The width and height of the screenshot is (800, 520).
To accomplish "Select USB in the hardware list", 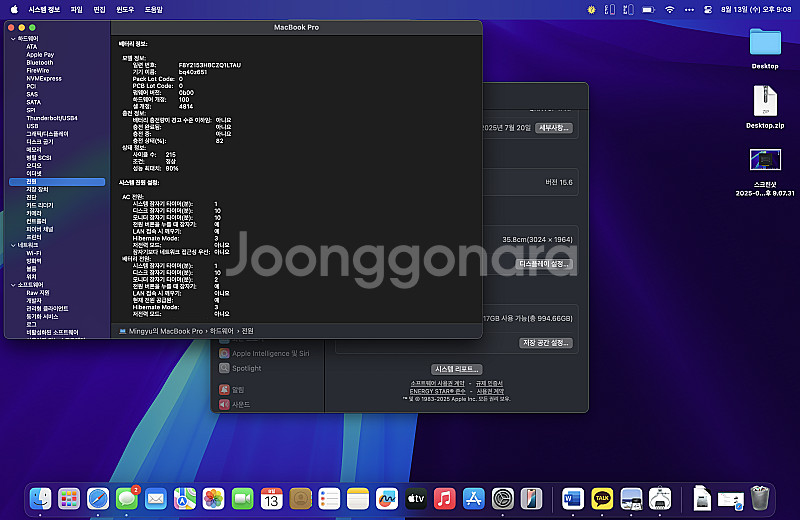I will (x=32, y=126).
